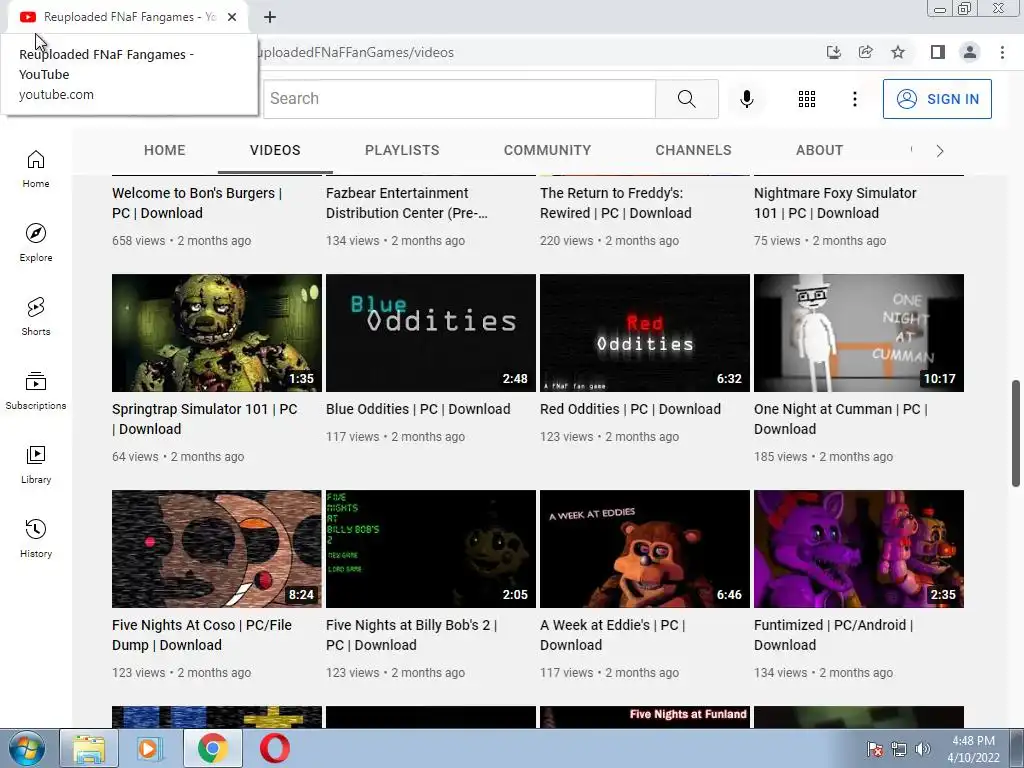The height and width of the screenshot is (768, 1024).
Task: Expand channel tabs with right chevron
Action: point(940,151)
